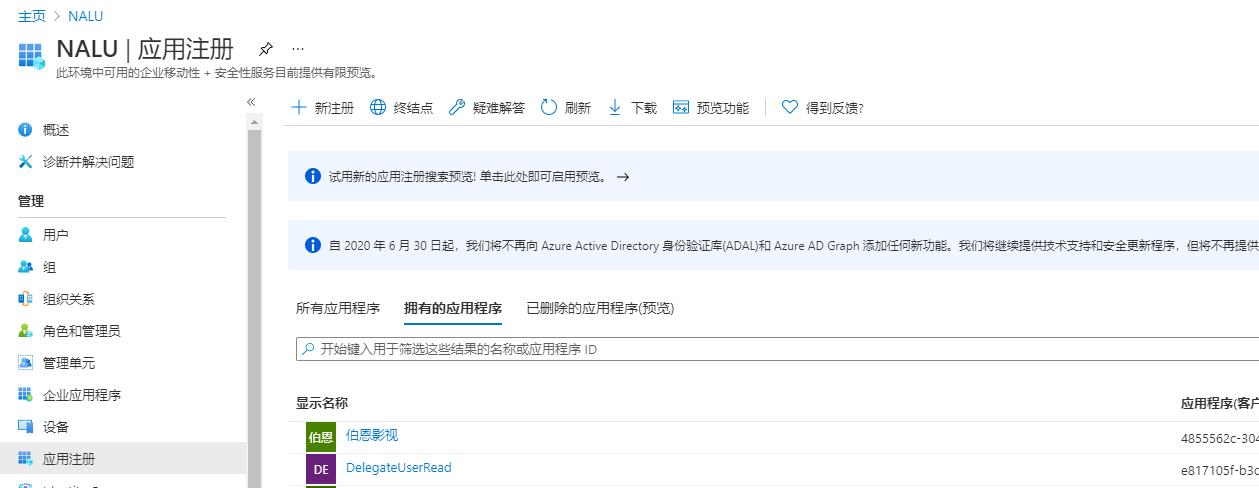
Task: Click the 组 group icon
Action: (x=26, y=267)
